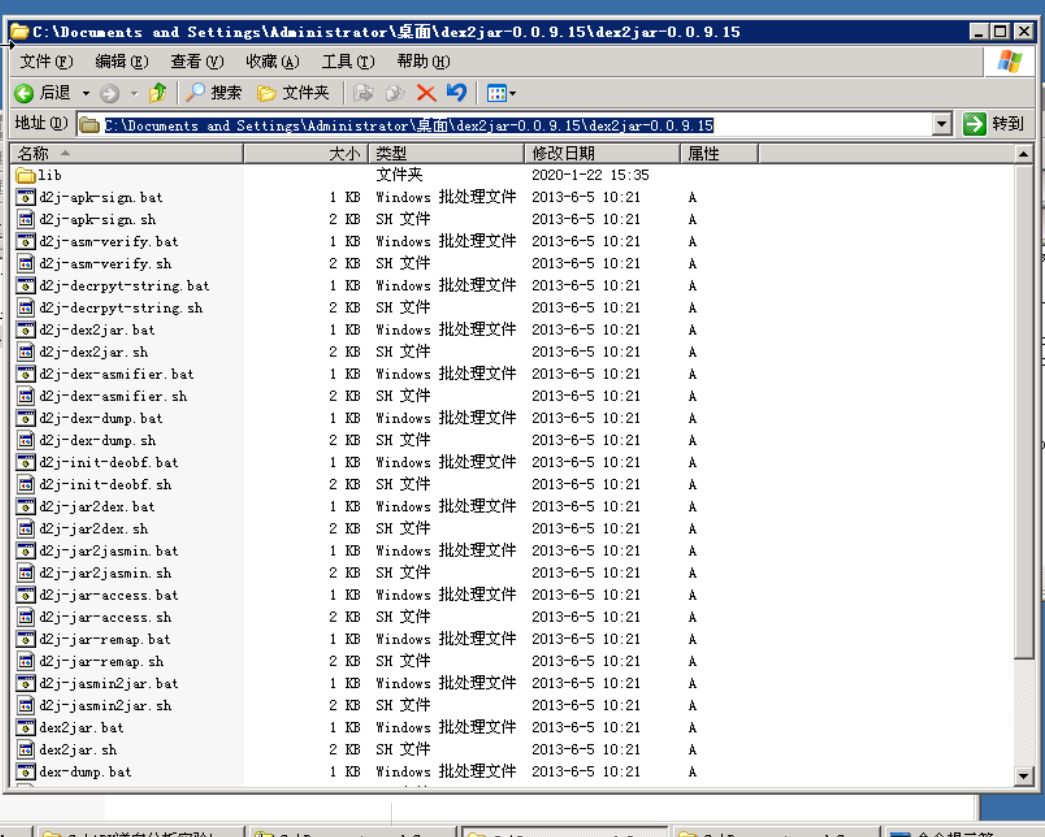The width and height of the screenshot is (1045, 837).
Task: Select the d2j-jar2dex.bat file icon
Action: [25, 506]
